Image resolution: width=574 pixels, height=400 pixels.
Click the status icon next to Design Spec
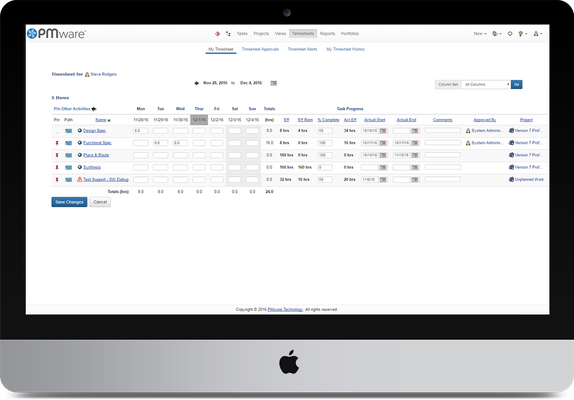pyautogui.click(x=79, y=130)
